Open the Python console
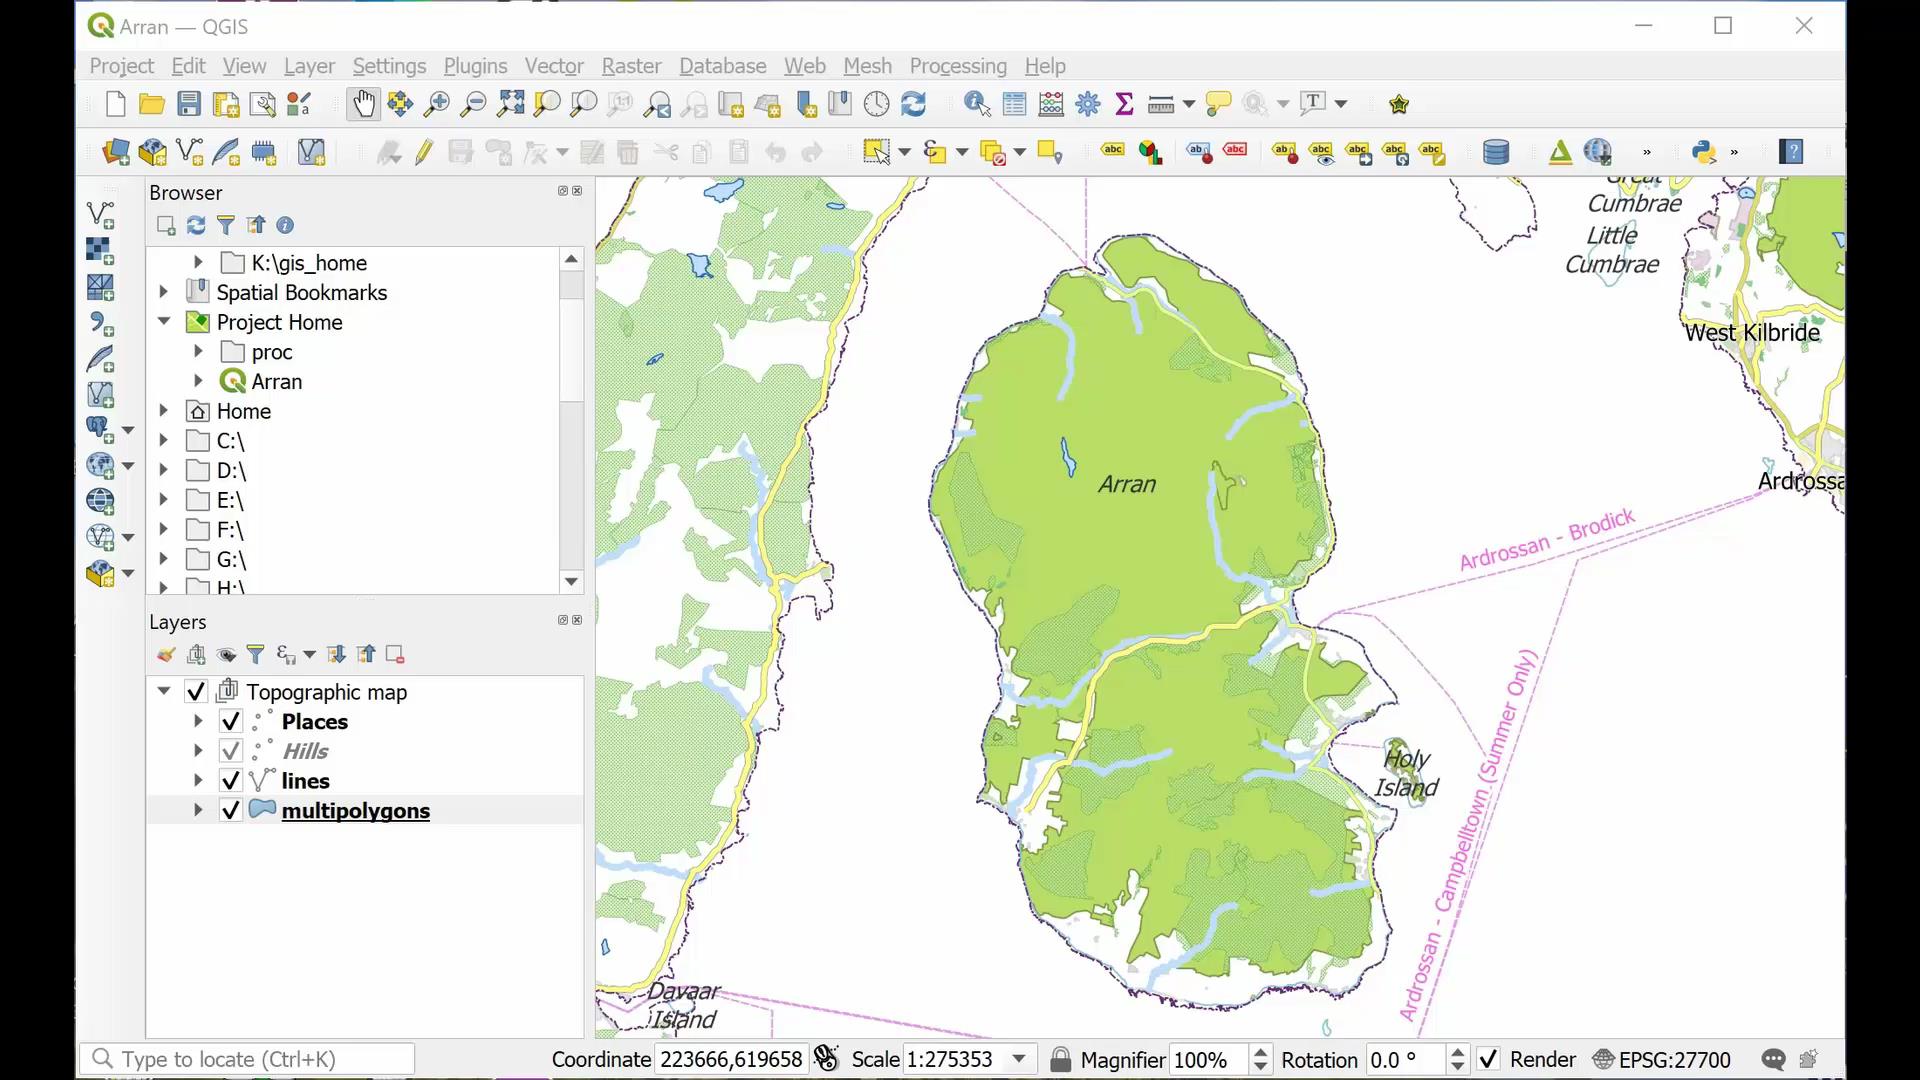 tap(1703, 152)
